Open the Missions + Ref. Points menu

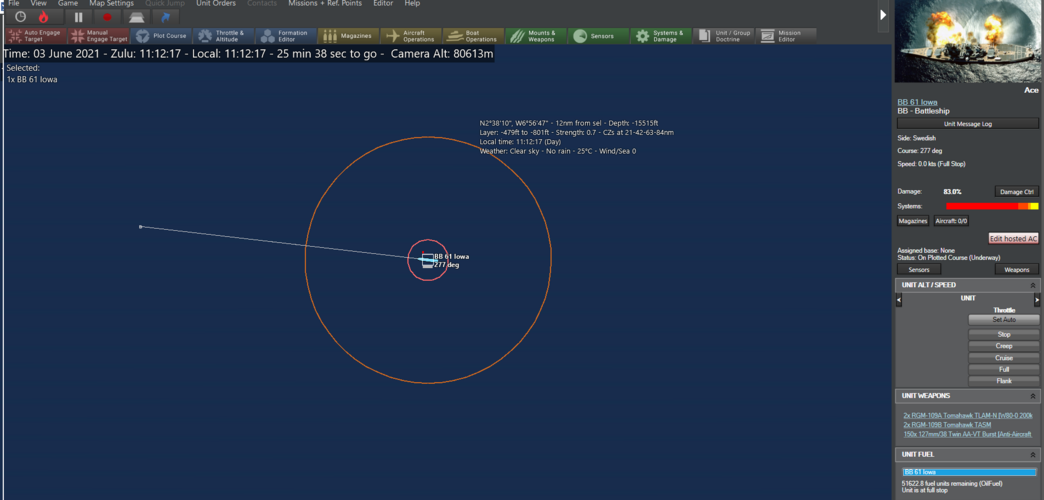(x=325, y=3)
